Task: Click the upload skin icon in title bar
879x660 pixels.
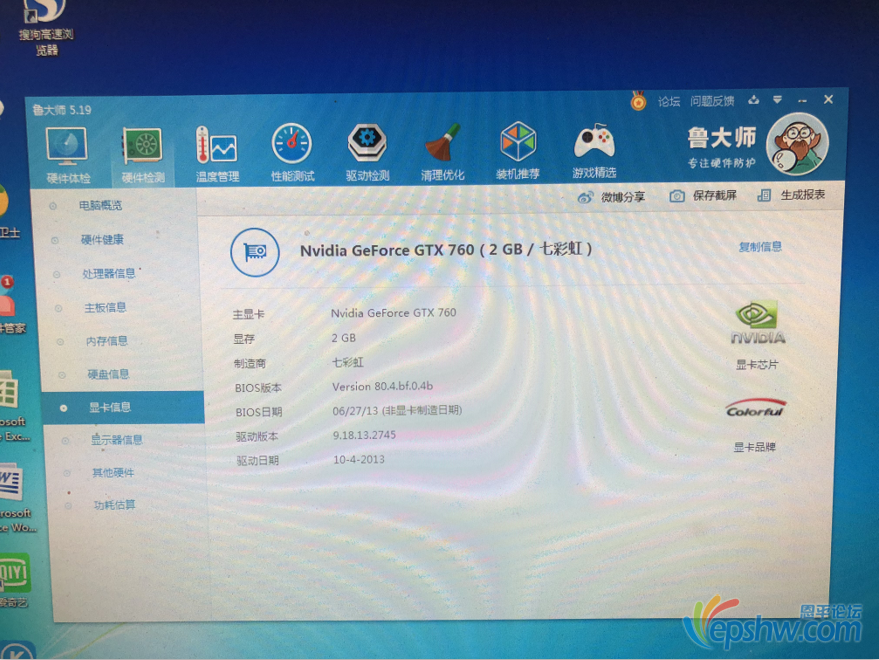Action: point(753,100)
